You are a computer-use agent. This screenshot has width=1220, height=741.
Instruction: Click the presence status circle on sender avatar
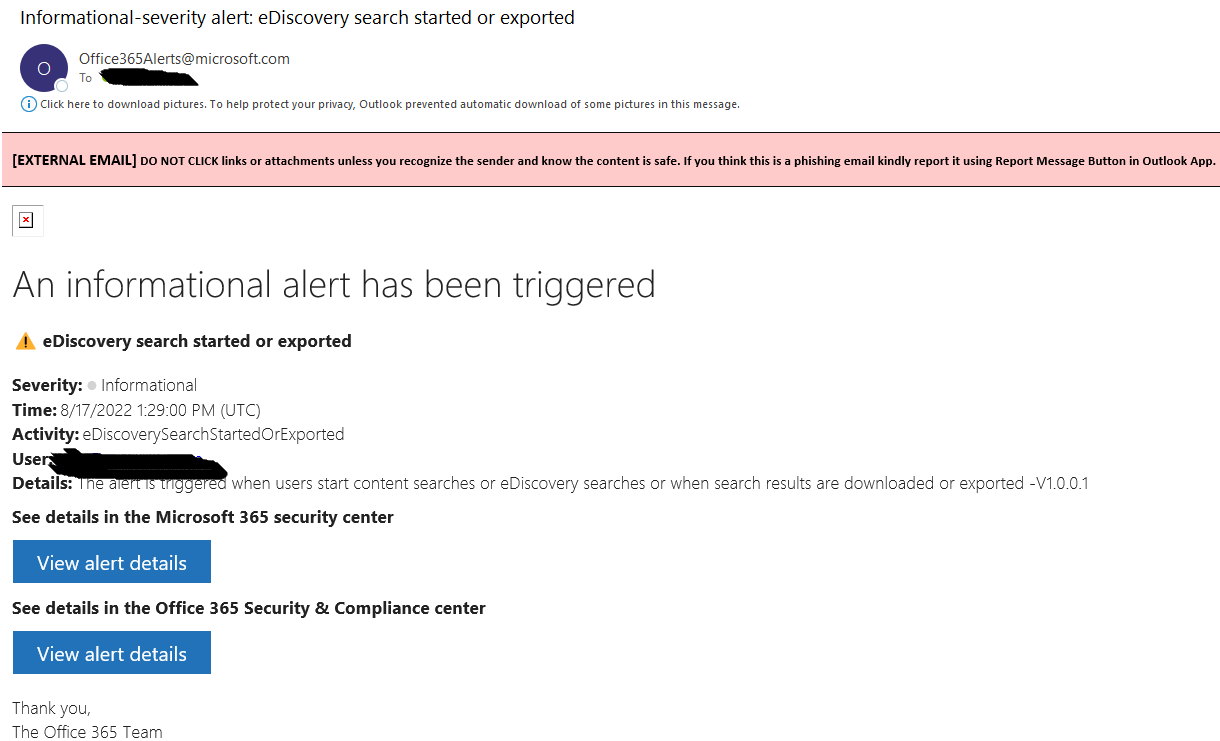coord(62,86)
